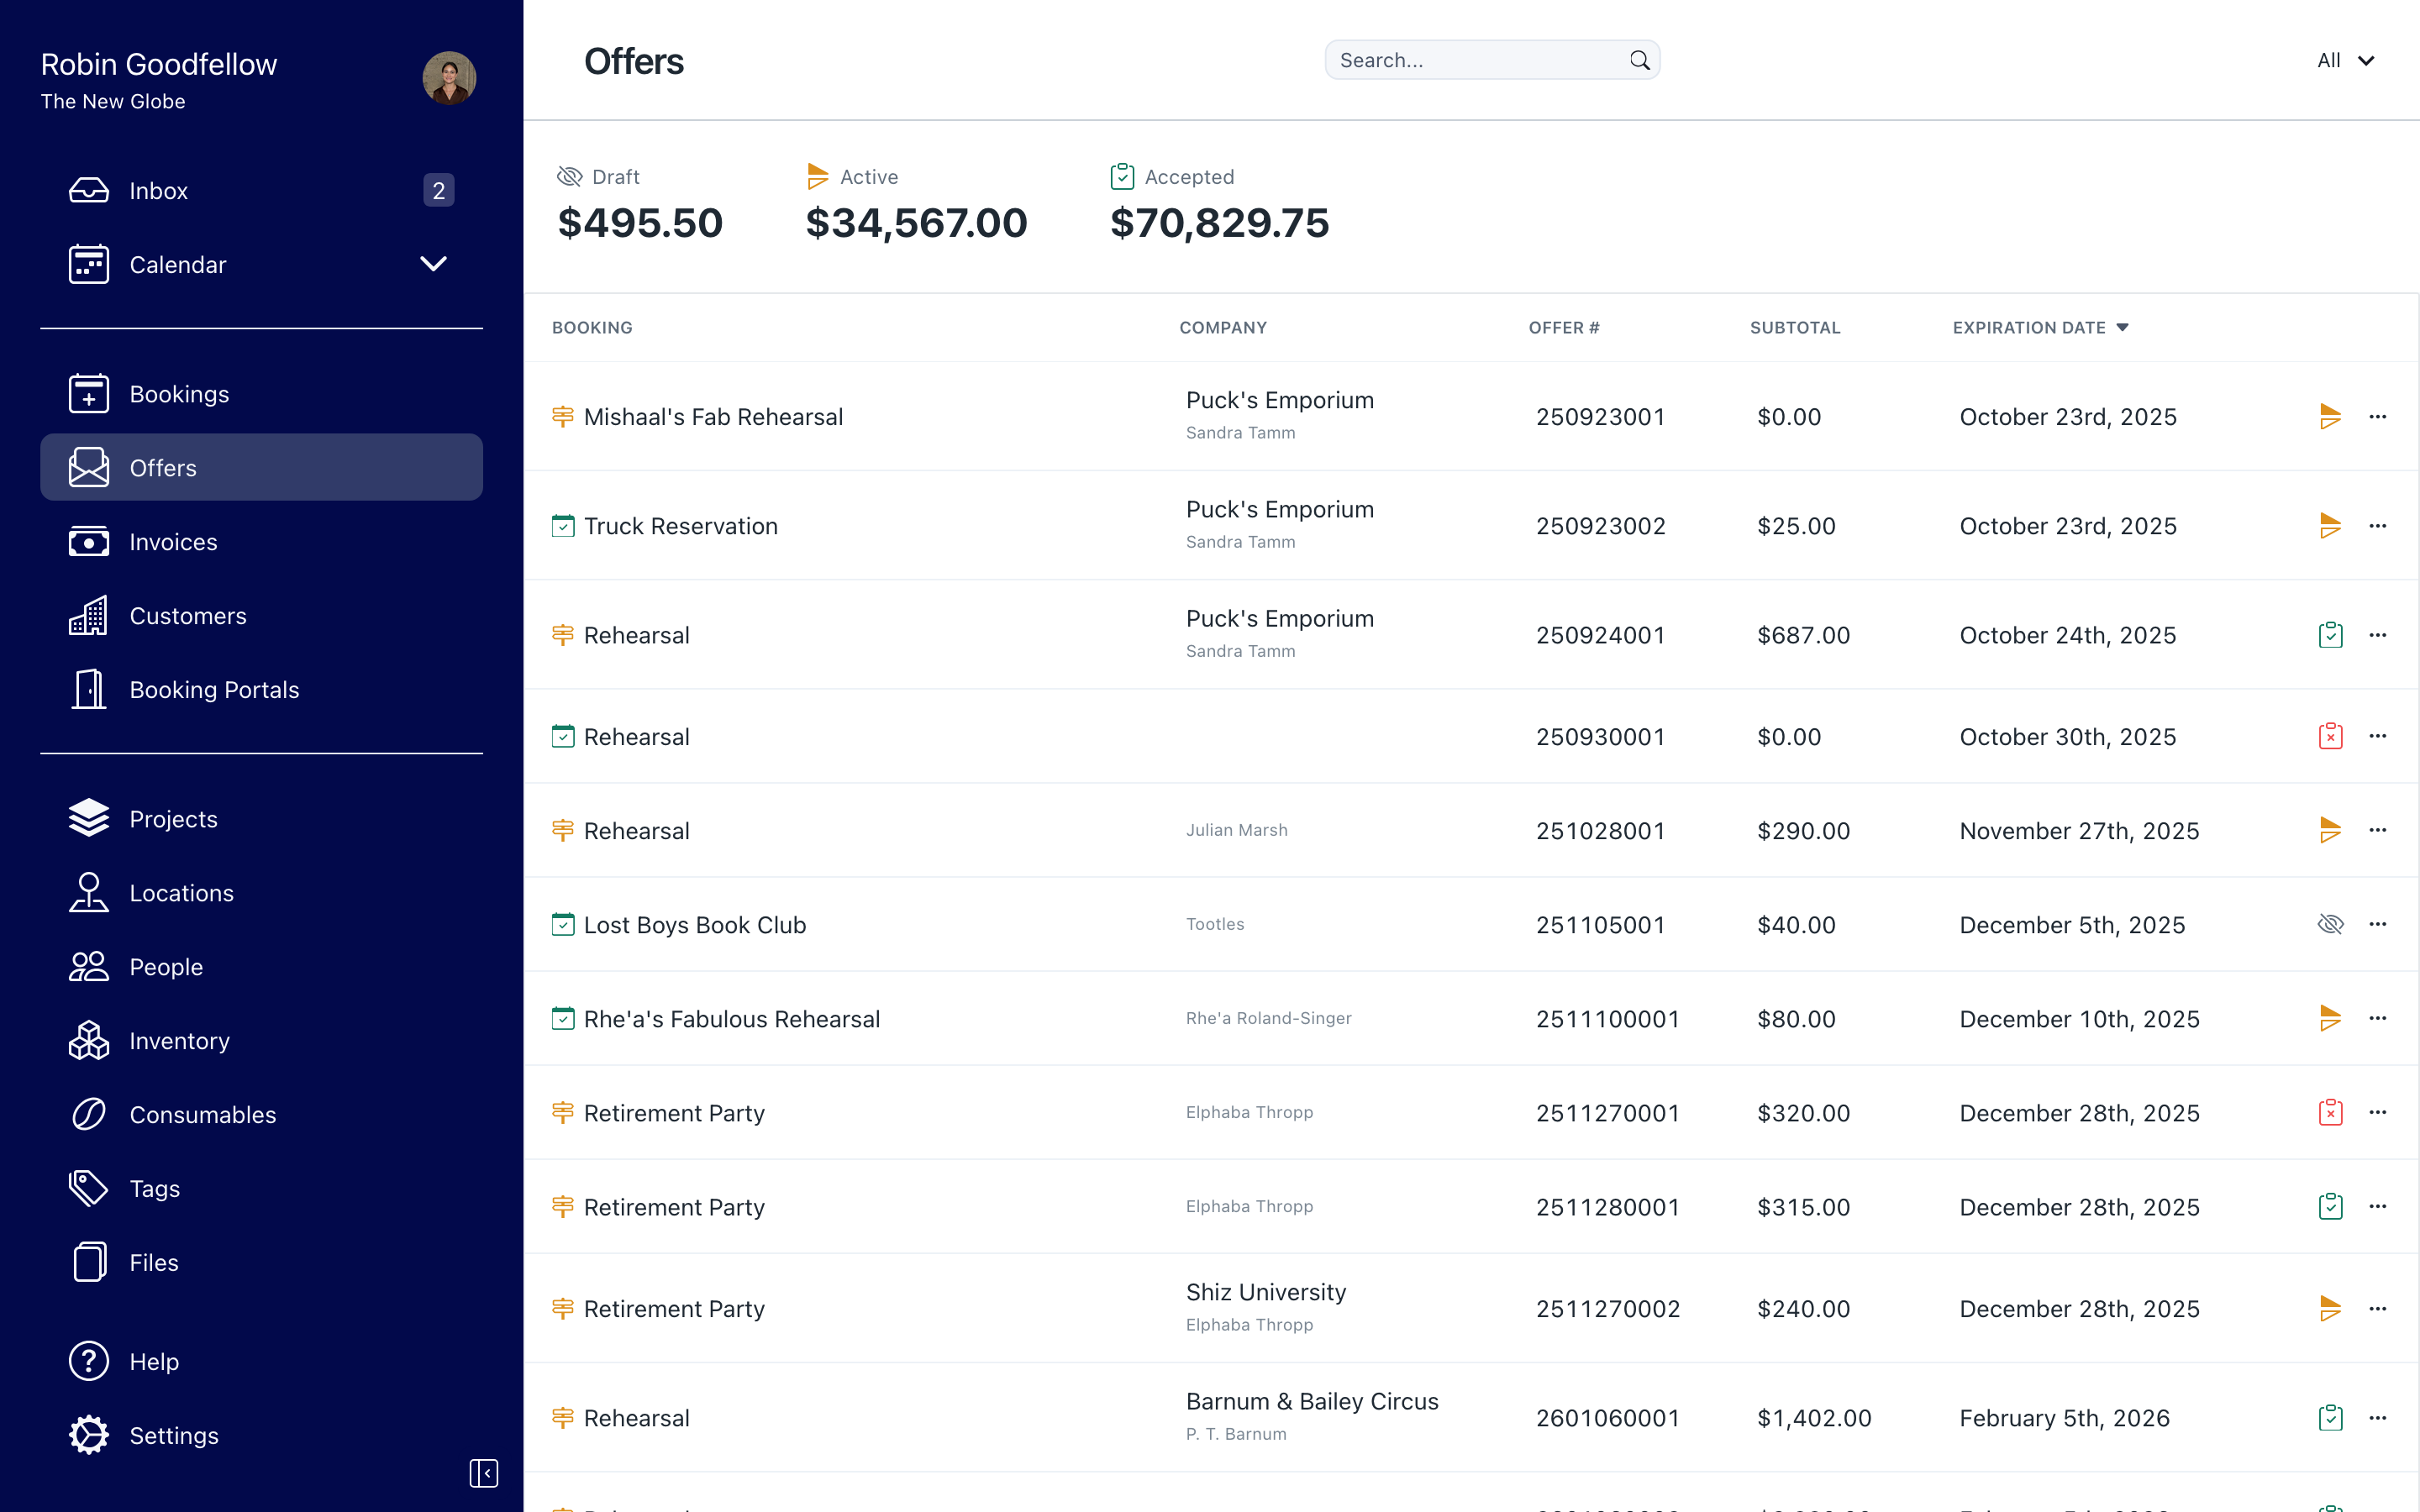This screenshot has height=1512, width=2420.
Task: Open People icon in sidebar
Action: [89, 966]
